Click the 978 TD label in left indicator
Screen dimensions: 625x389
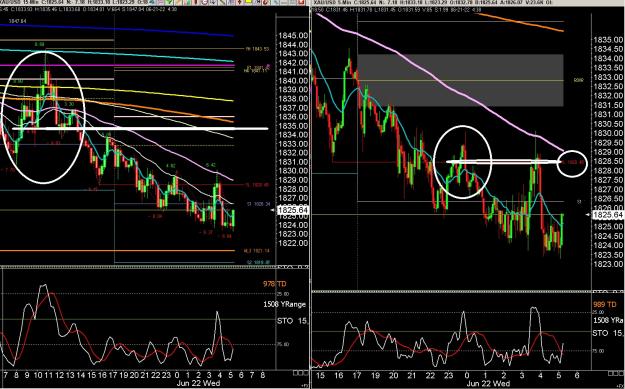(x=275, y=284)
